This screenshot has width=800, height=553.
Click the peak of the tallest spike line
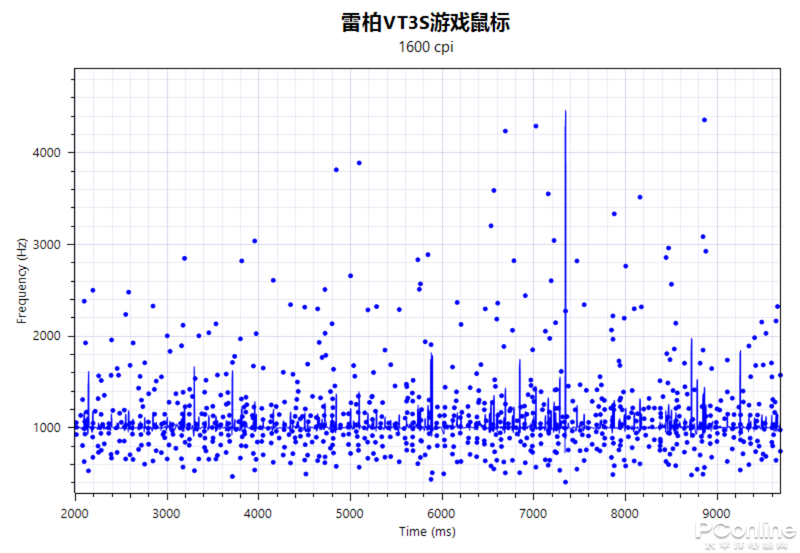pos(565,111)
